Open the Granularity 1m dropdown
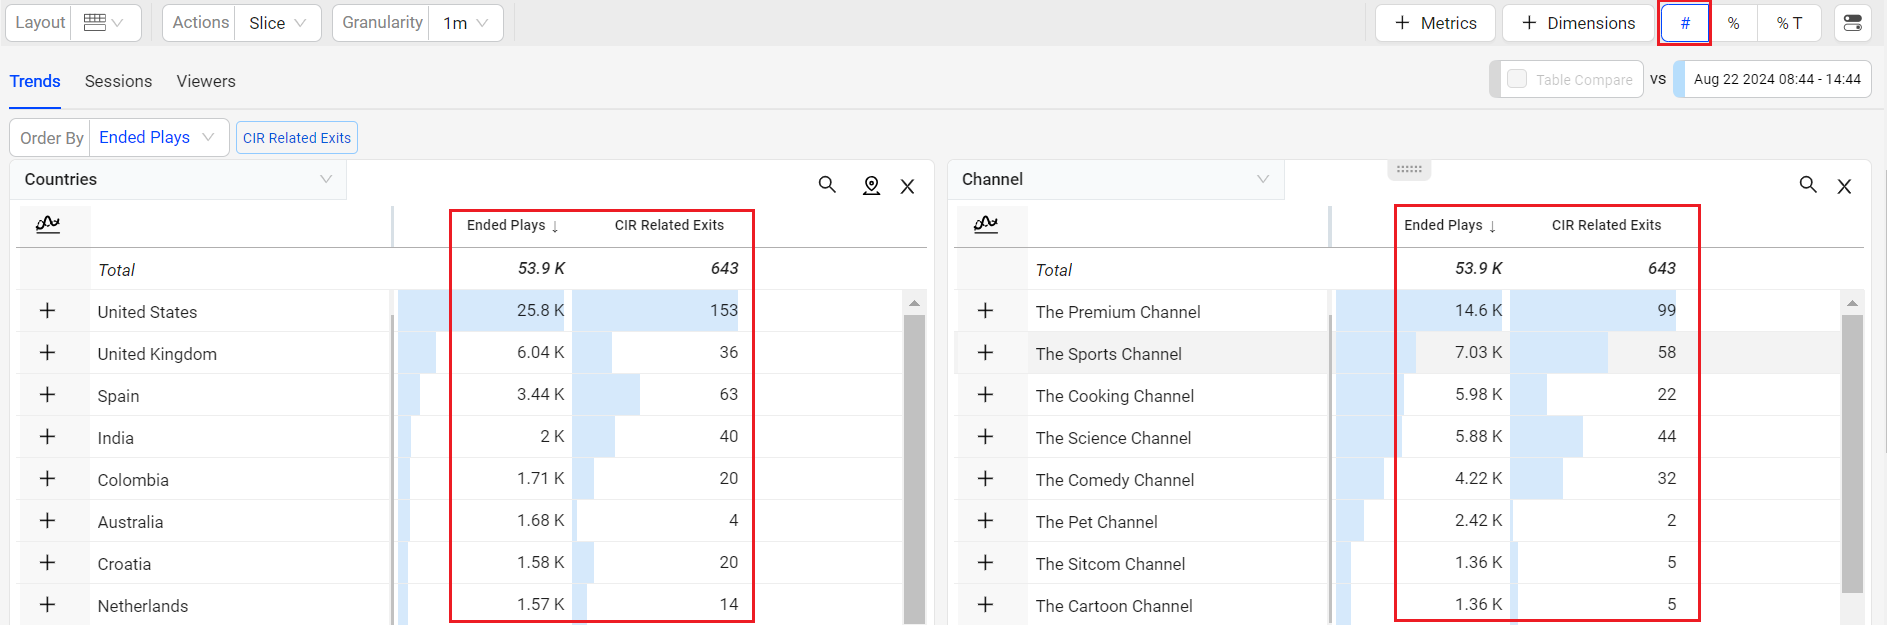Viewport: 1887px width, 625px height. (x=466, y=22)
